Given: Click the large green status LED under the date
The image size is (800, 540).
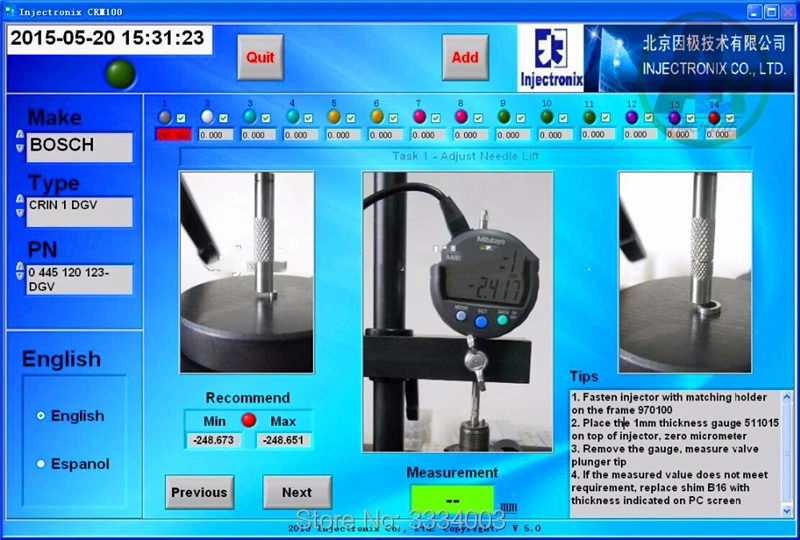Looking at the screenshot, I should coord(120,74).
